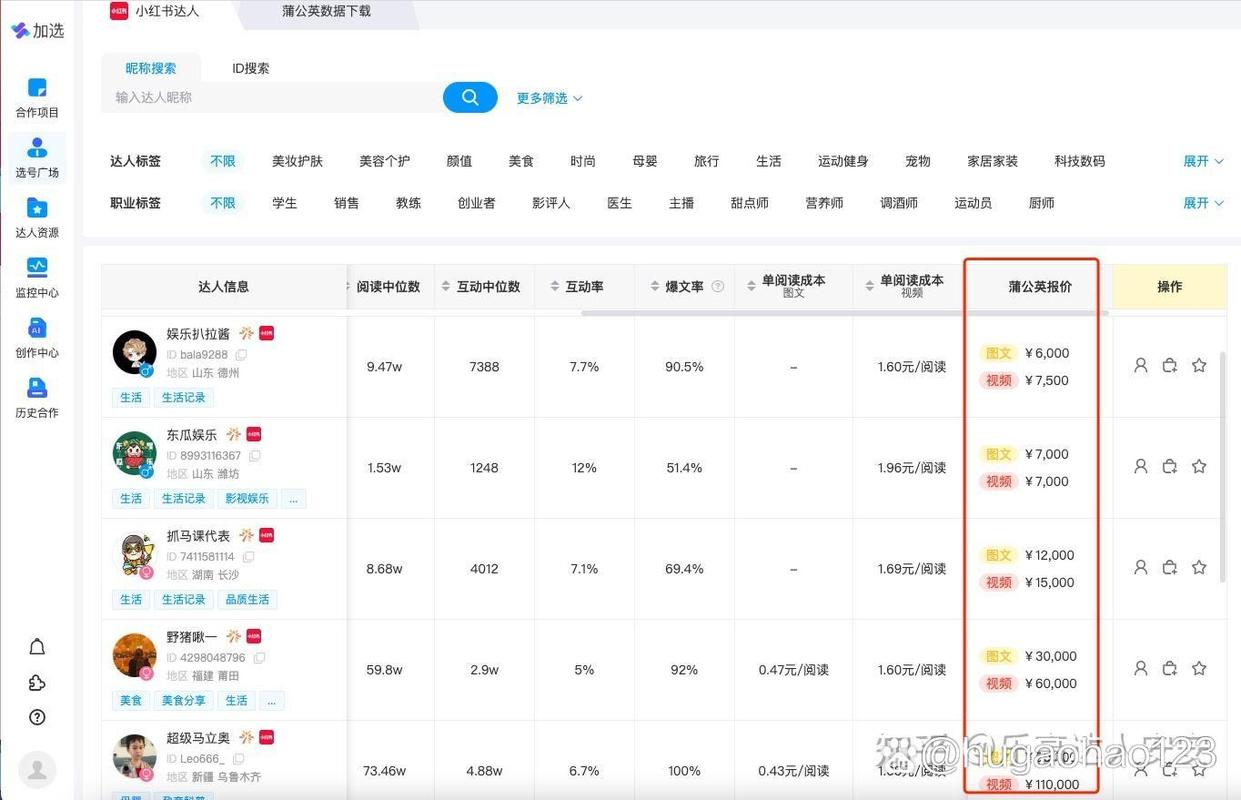Select 学生 under 职业标签
Screen dimensions: 1241x800
pos(285,203)
